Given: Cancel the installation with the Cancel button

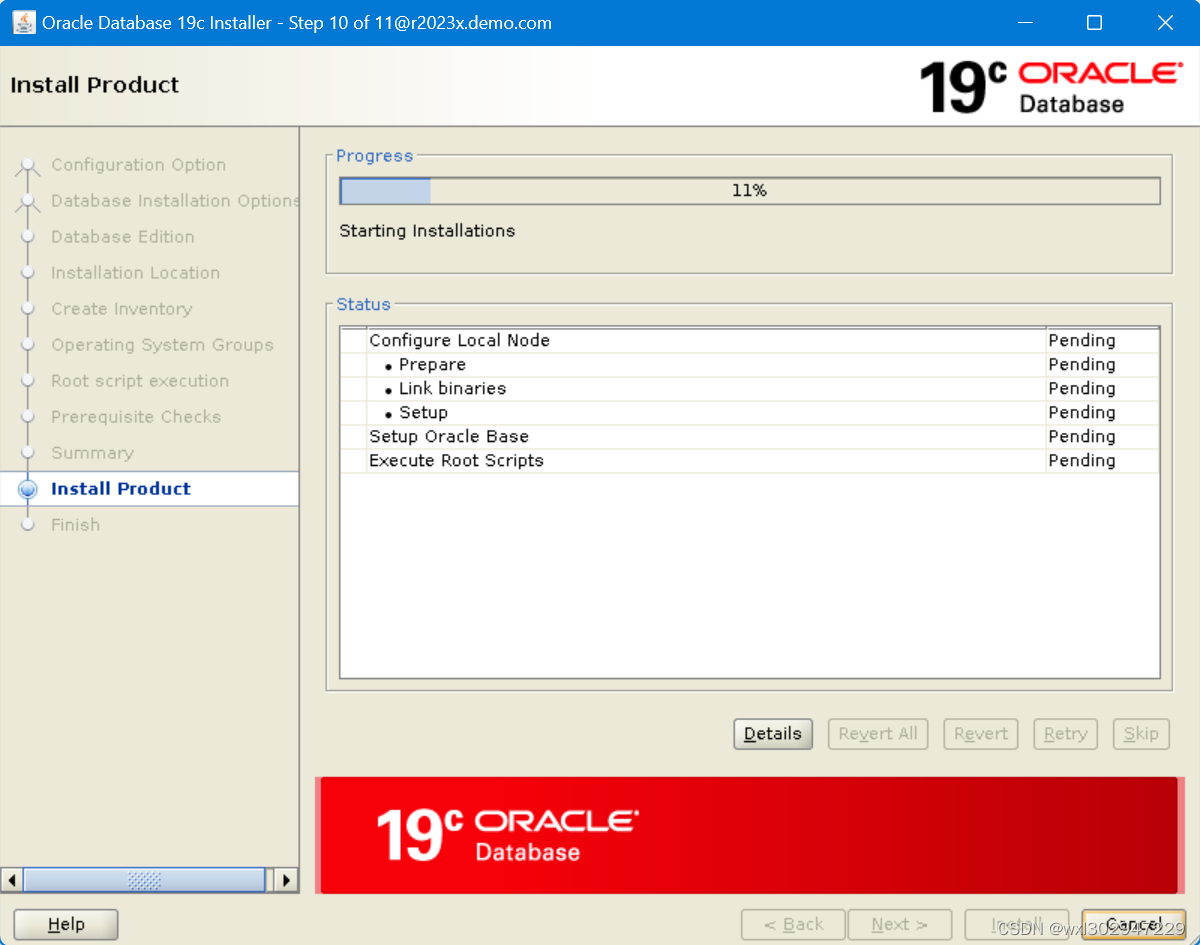Looking at the screenshot, I should 1134,925.
